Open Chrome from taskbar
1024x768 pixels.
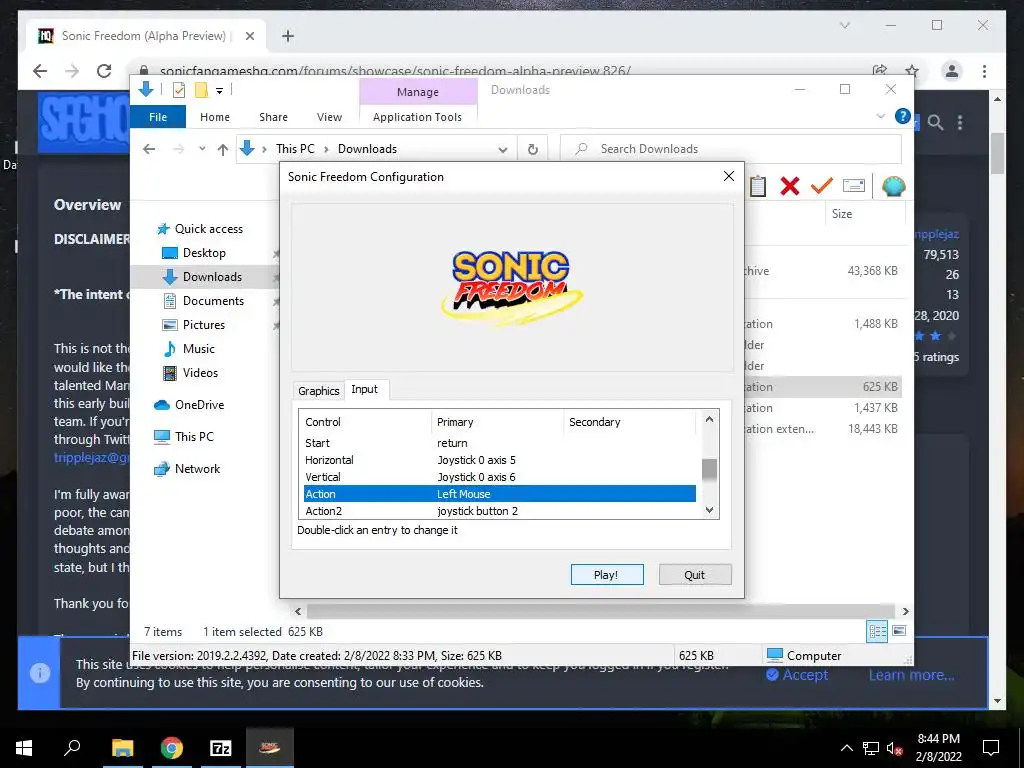click(171, 748)
